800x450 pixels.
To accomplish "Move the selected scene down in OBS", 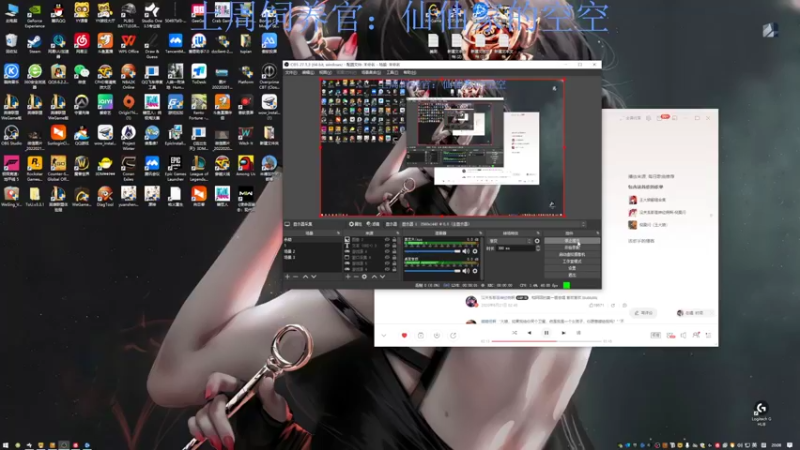I will pyautogui.click(x=314, y=277).
